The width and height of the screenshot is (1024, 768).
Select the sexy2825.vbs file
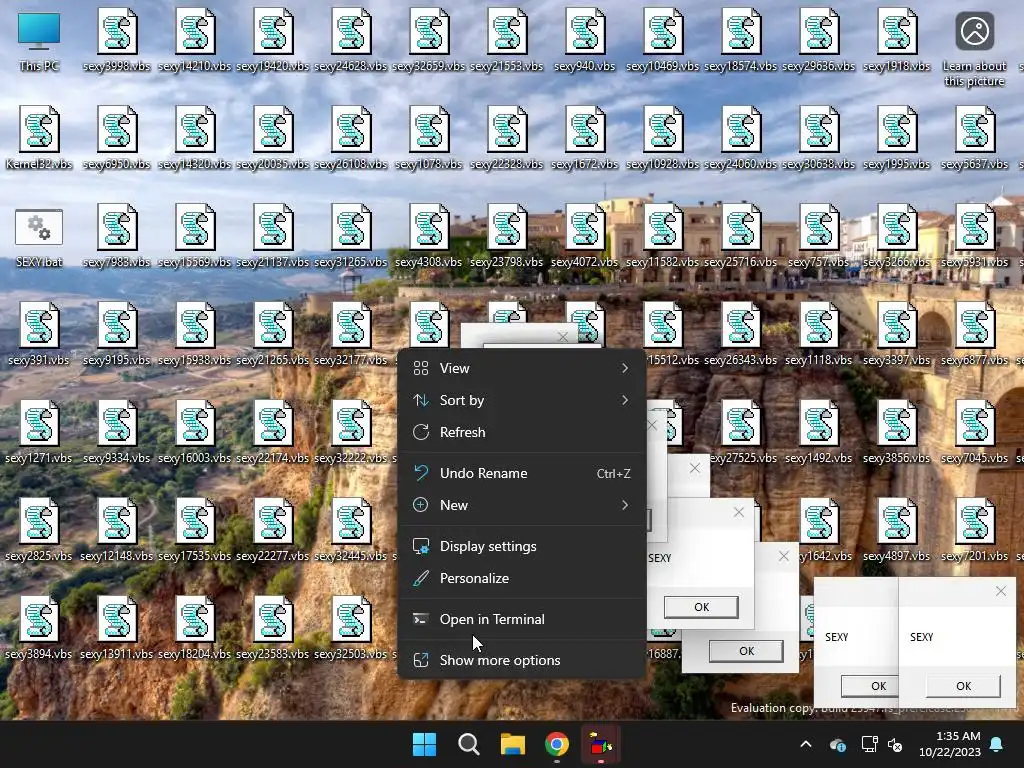coord(39,530)
